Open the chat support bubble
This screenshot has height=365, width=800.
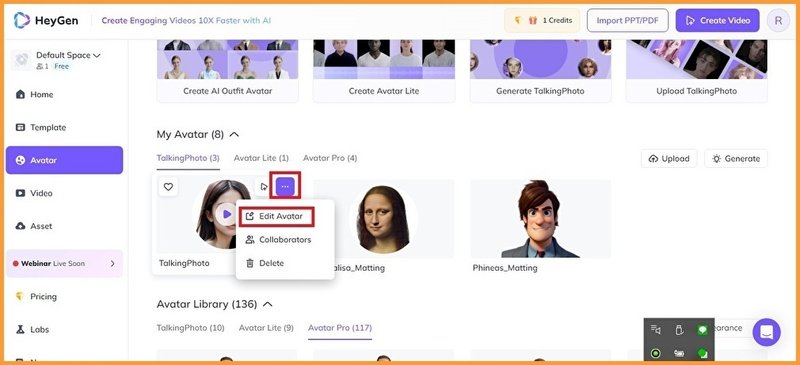point(766,332)
